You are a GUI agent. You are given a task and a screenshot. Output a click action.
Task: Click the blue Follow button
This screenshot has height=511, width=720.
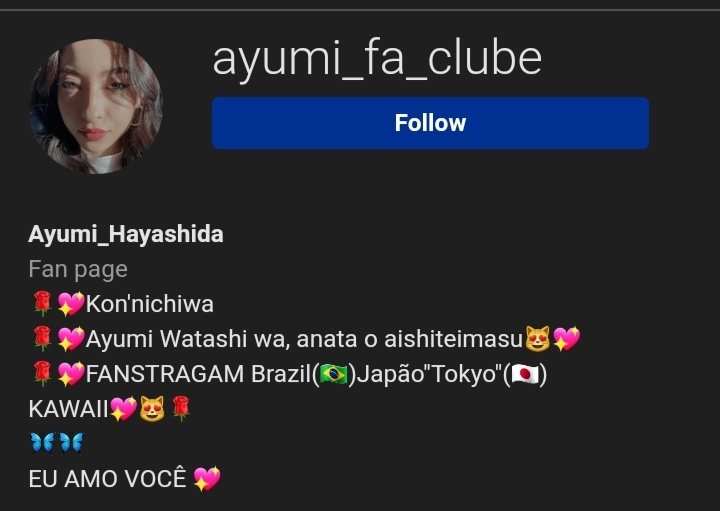pos(430,123)
